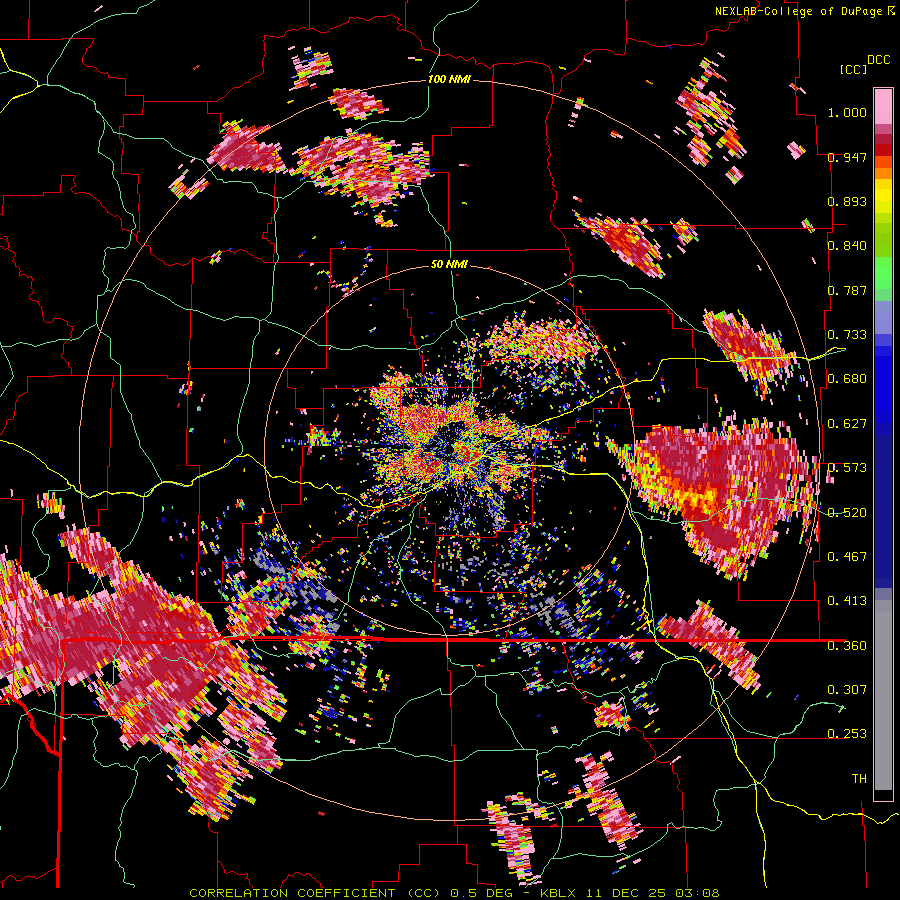Pick the light pink top color bar segment
900x900 pixels.
tap(883, 107)
